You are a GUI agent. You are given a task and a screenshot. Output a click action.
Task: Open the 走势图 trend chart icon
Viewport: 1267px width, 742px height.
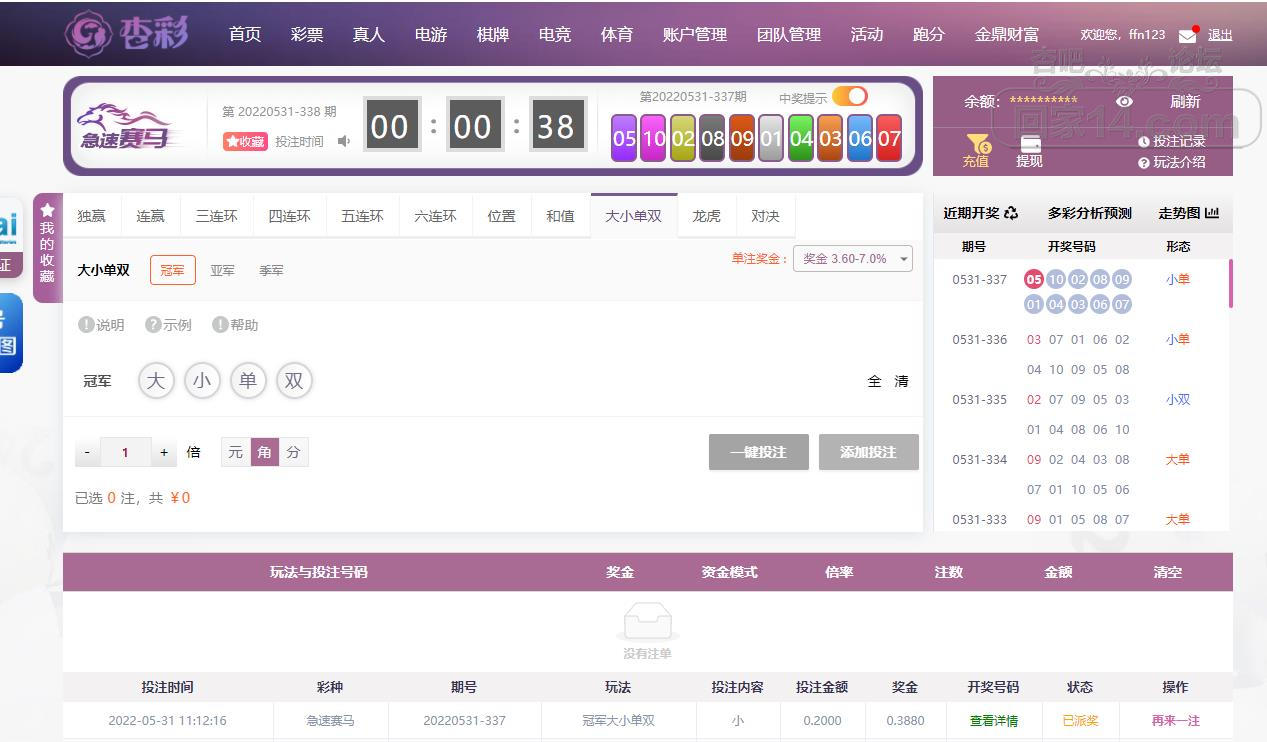(1212, 213)
